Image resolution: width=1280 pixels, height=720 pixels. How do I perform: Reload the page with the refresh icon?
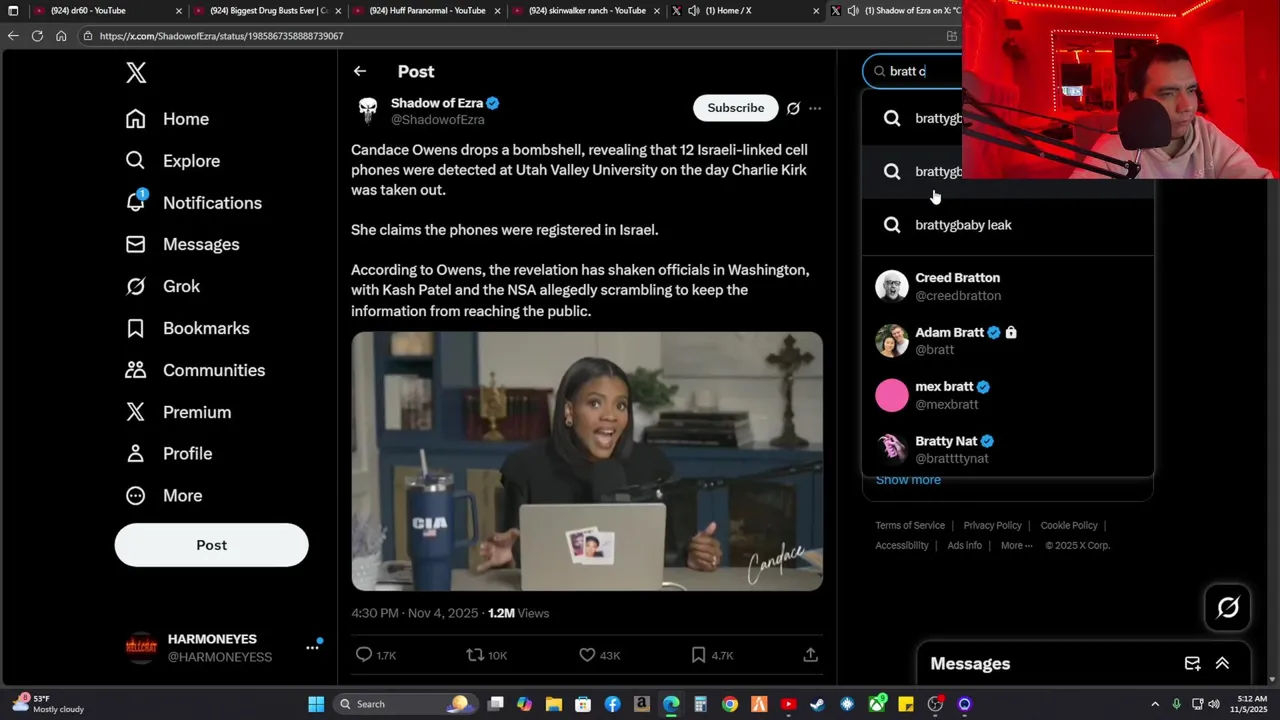37,36
